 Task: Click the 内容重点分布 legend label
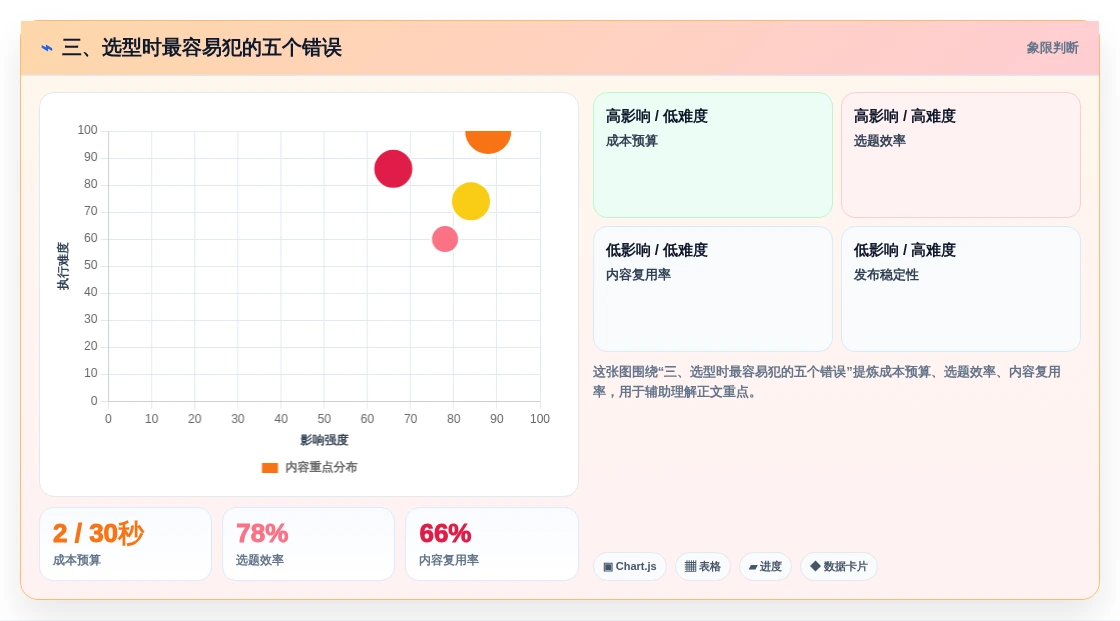pos(321,467)
